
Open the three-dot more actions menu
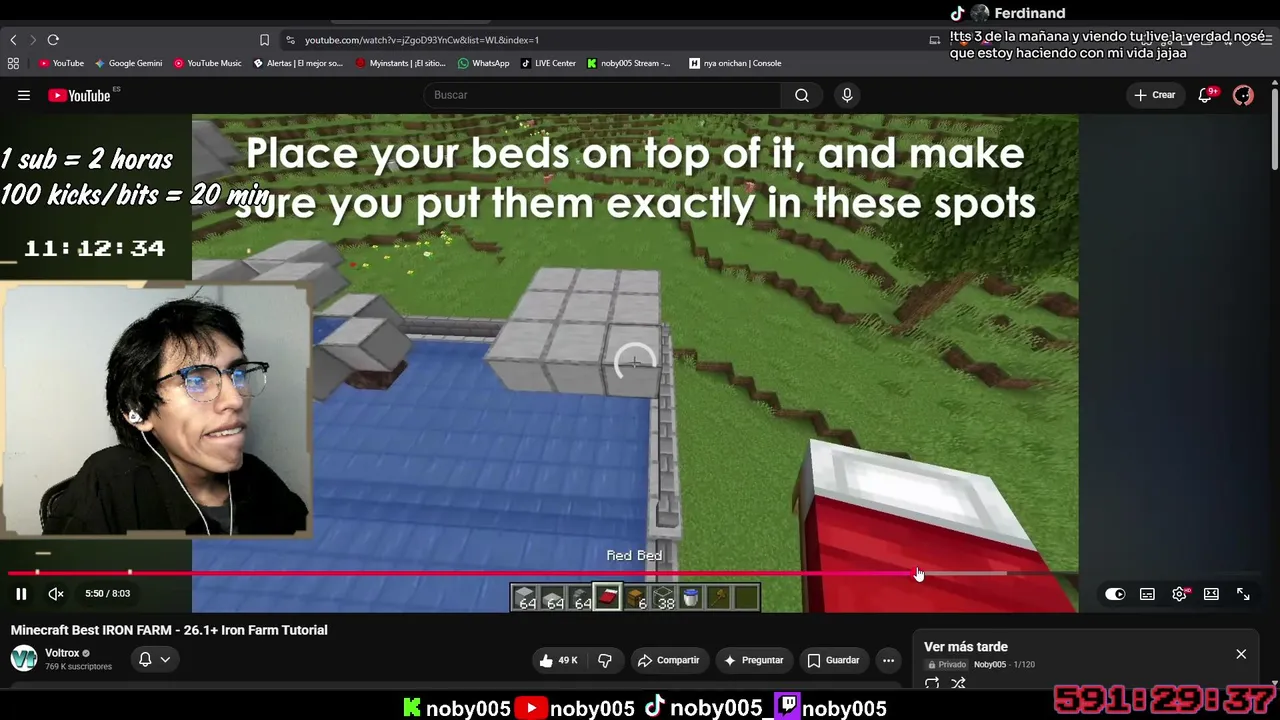(888, 660)
